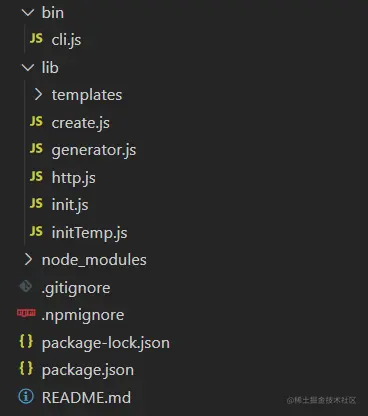This screenshot has height=416, width=368.
Task: Click the git icon next to .gitignore
Action: point(26,286)
